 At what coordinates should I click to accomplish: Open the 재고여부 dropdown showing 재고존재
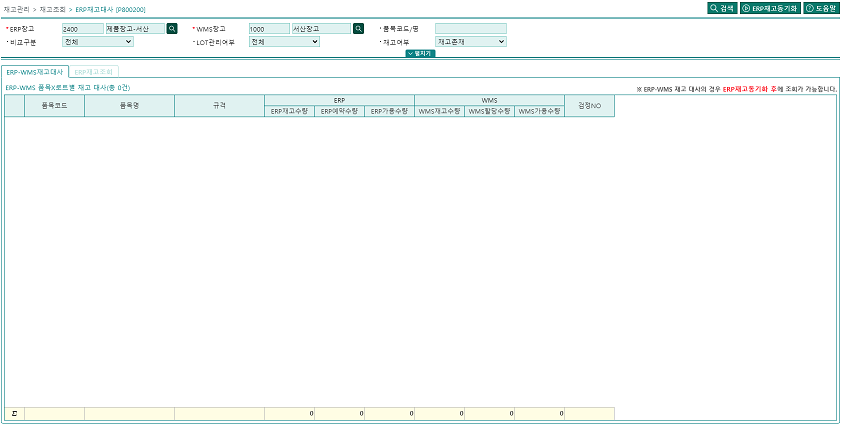[x=470, y=41]
